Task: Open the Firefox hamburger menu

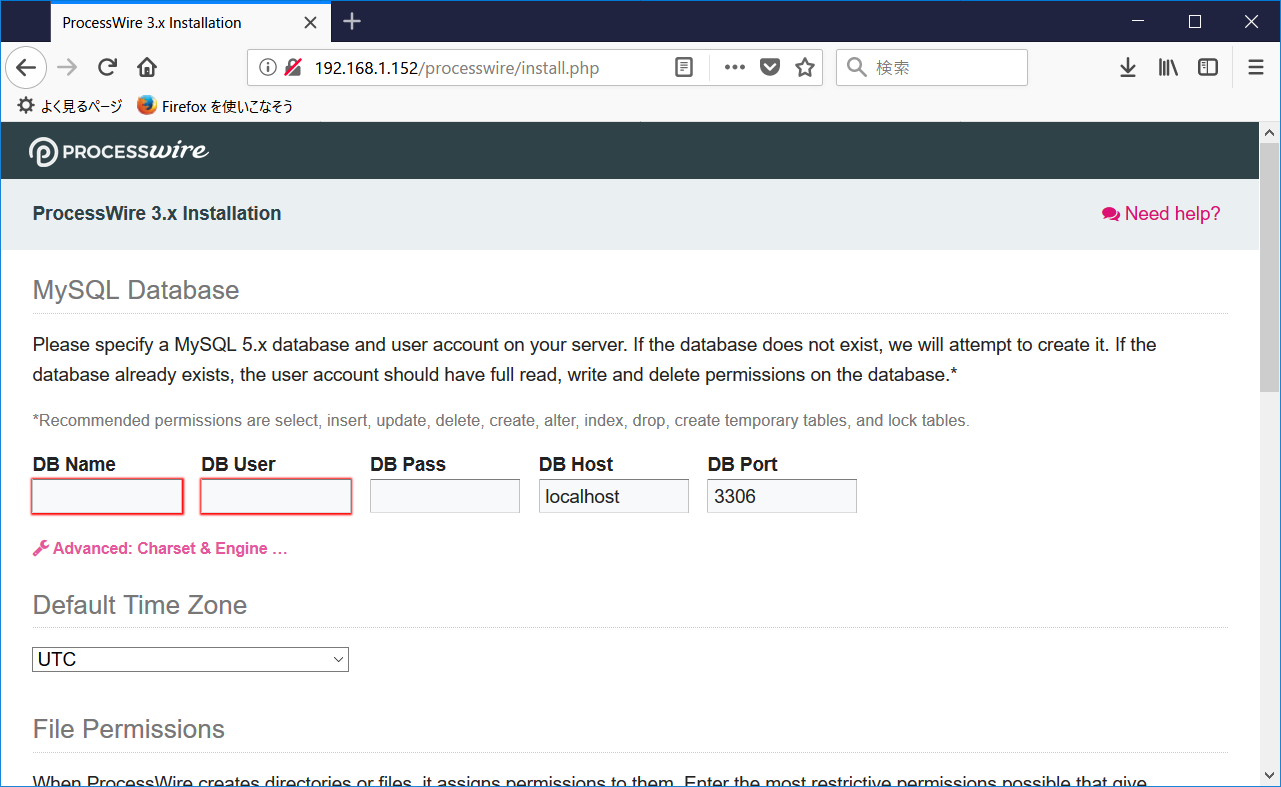Action: point(1255,67)
